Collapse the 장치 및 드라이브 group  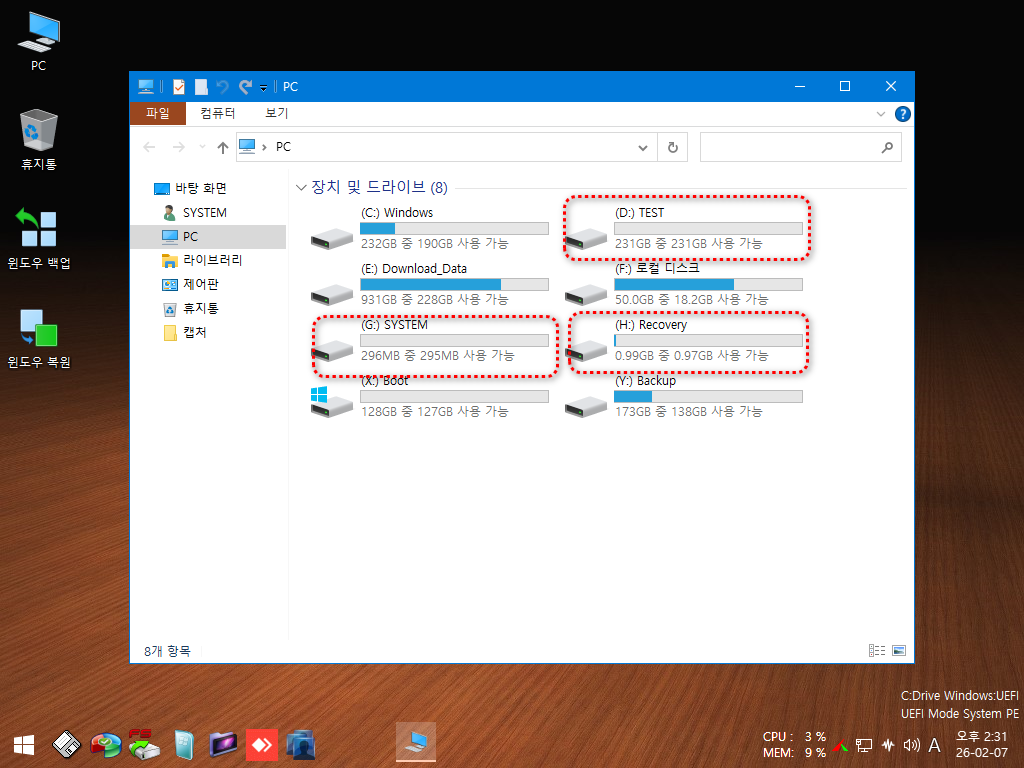[301, 188]
